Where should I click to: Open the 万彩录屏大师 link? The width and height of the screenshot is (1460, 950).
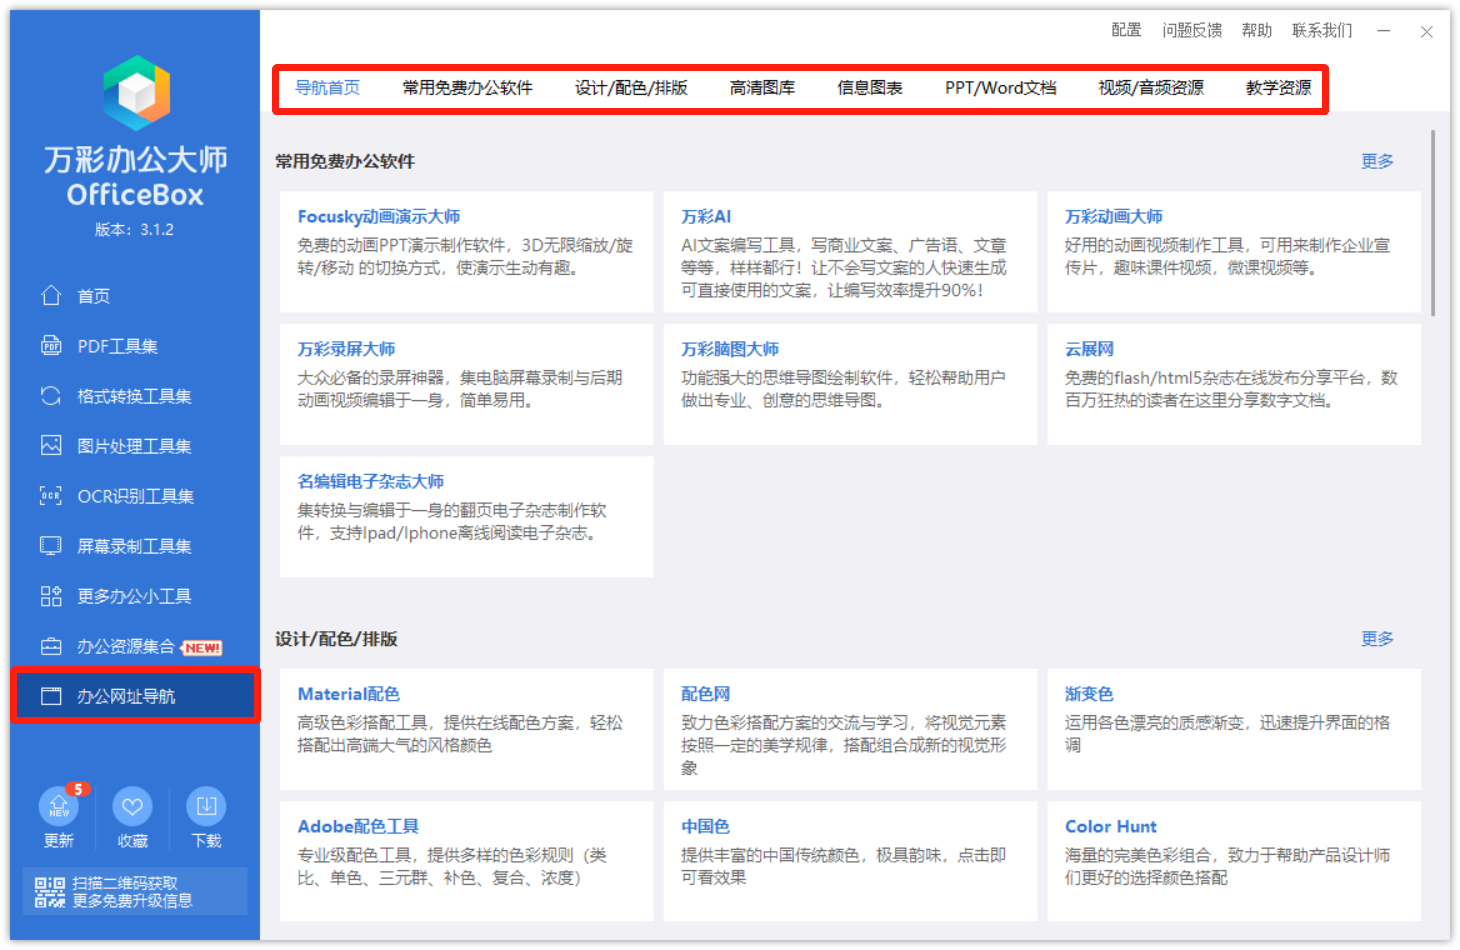347,349
